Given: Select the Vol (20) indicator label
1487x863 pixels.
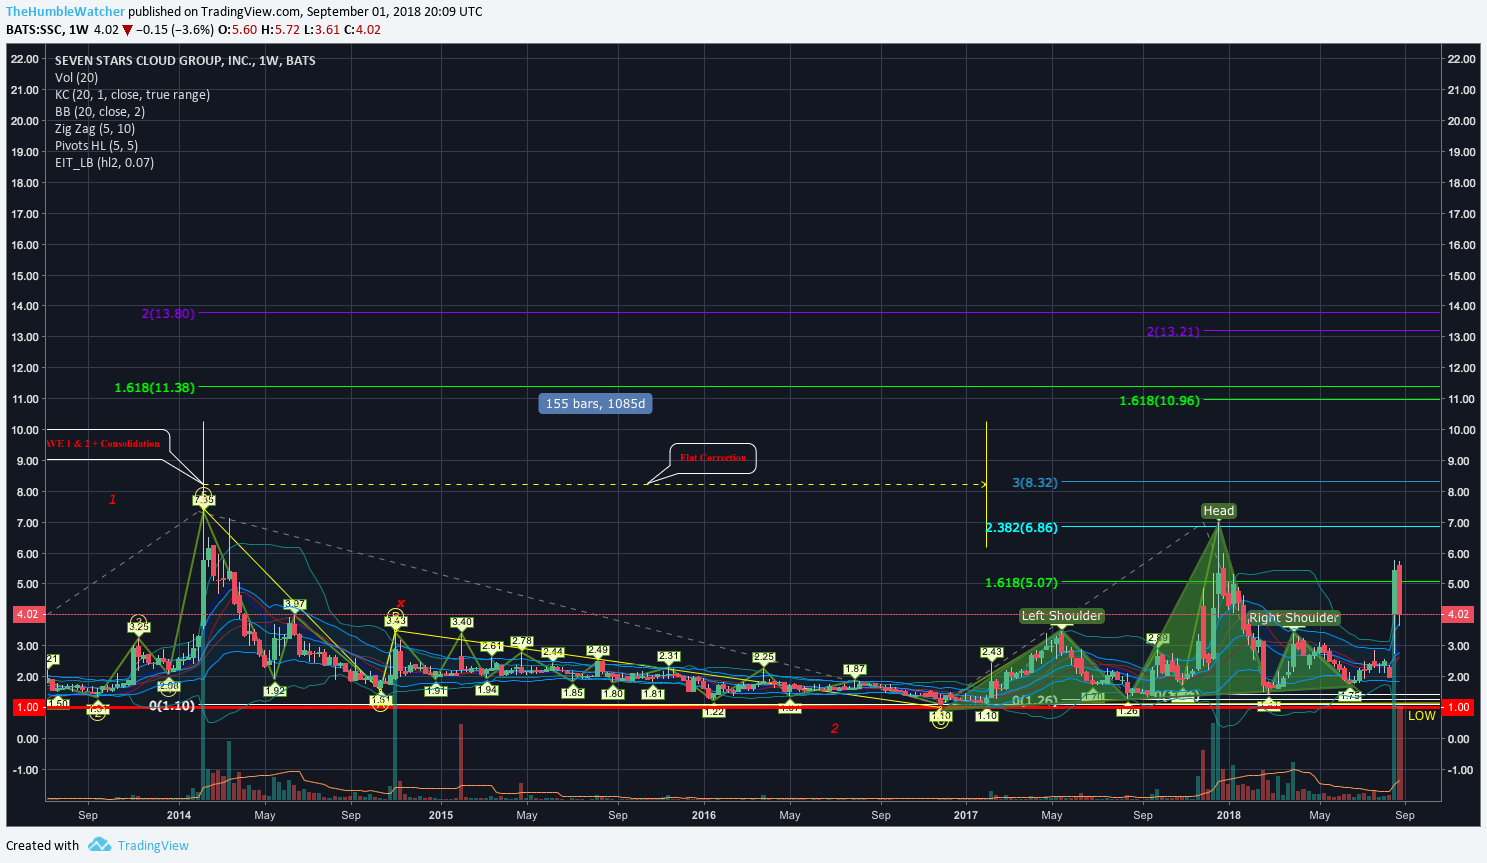Looking at the screenshot, I should click(x=76, y=77).
